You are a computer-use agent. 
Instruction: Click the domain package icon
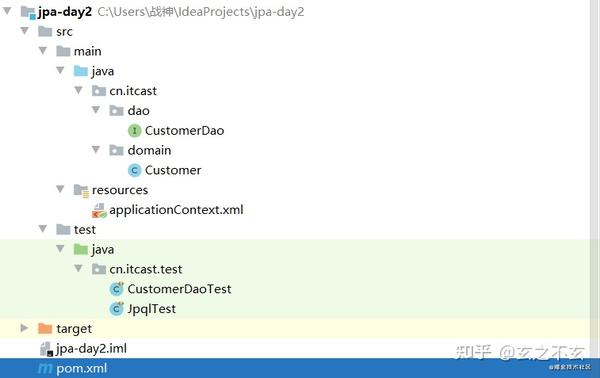click(116, 150)
